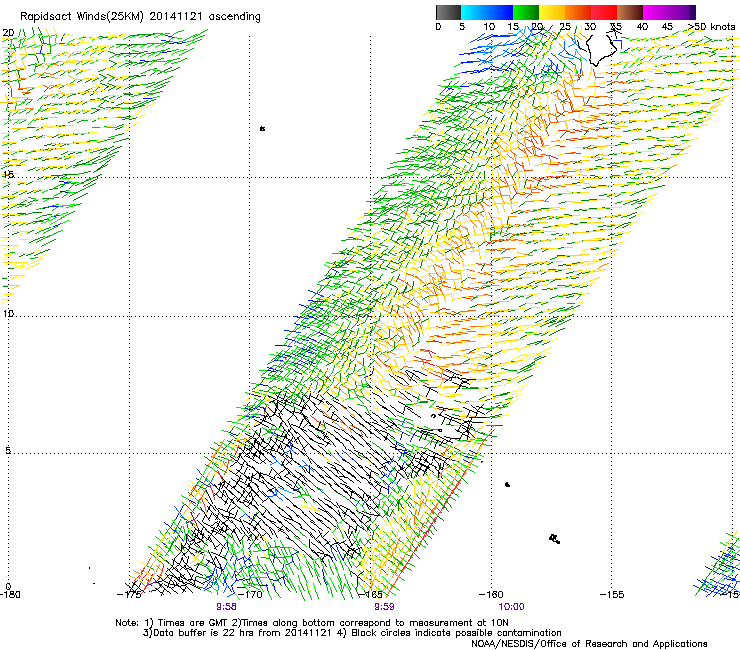
Task: Click the 10 latitude axis label
Action: (8, 313)
